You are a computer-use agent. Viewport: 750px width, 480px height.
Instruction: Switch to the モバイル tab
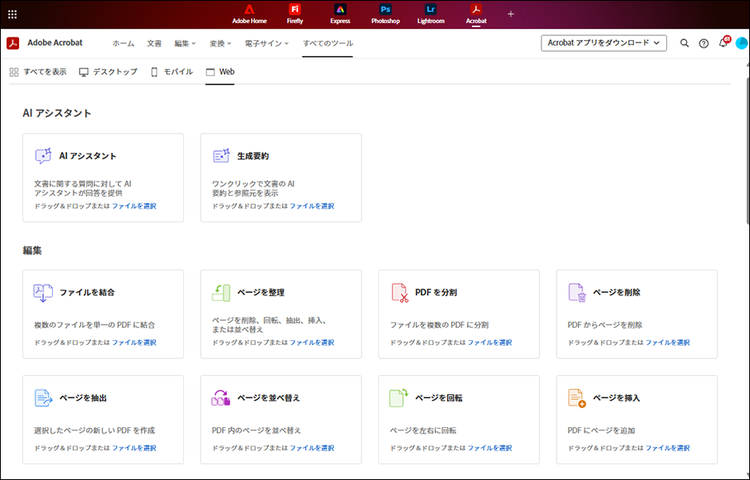(x=172, y=72)
